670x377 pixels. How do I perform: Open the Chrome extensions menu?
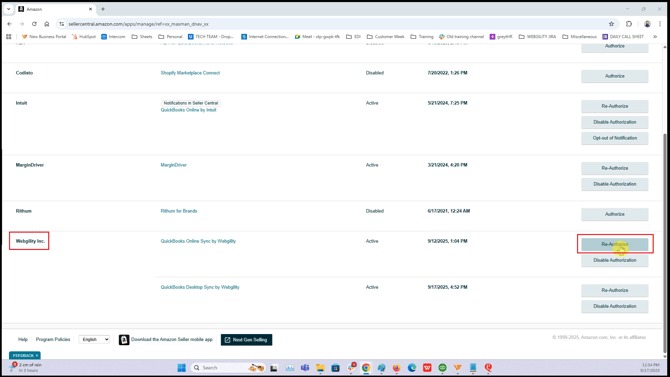click(x=629, y=24)
